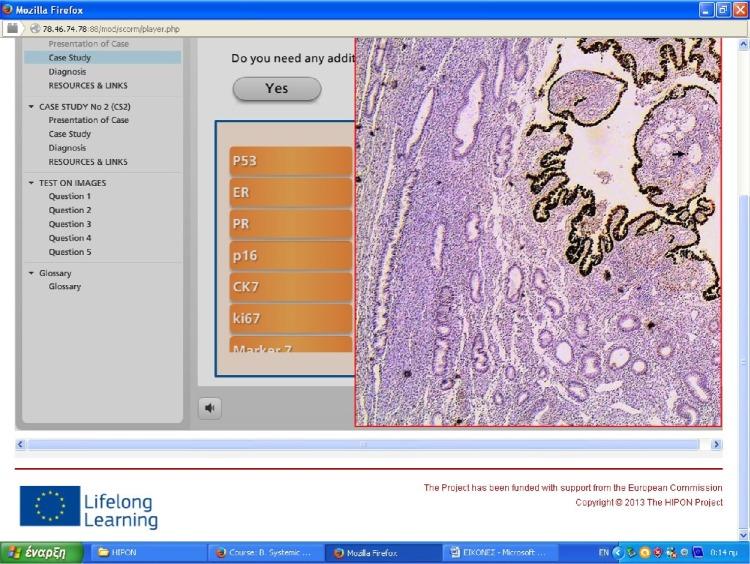Open Question 5
750x564 pixels.
pos(69,252)
